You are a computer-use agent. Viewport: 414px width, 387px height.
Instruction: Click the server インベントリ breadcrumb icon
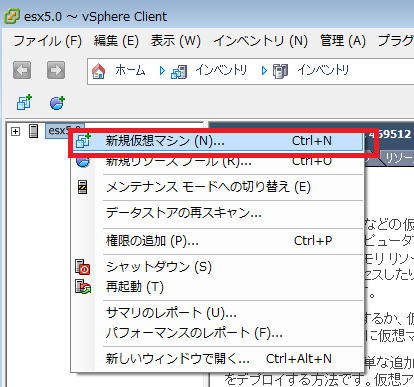click(x=280, y=71)
